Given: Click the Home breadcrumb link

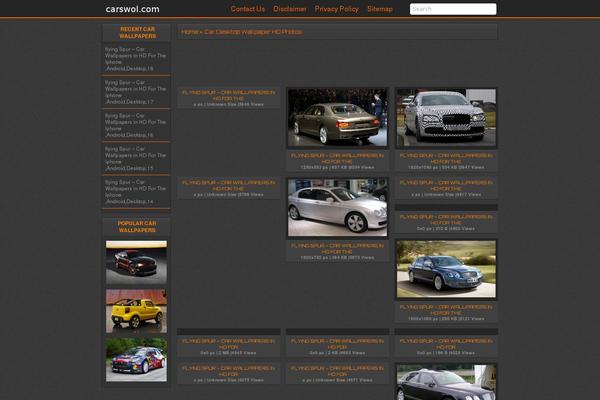Looking at the screenshot, I should coord(189,32).
